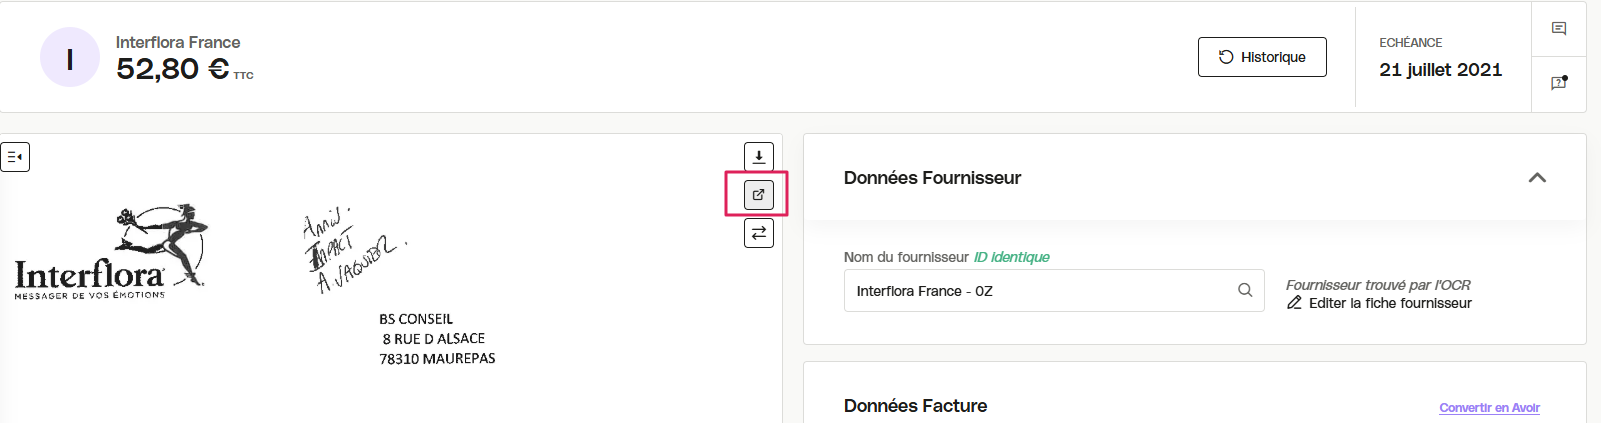Image resolution: width=1601 pixels, height=423 pixels.
Task: Open invoice in new window icon
Action: click(759, 195)
